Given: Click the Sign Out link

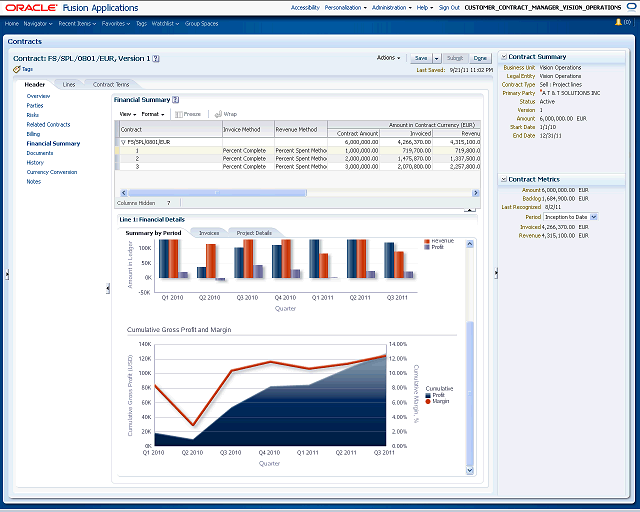Looking at the screenshot, I should click(449, 8).
